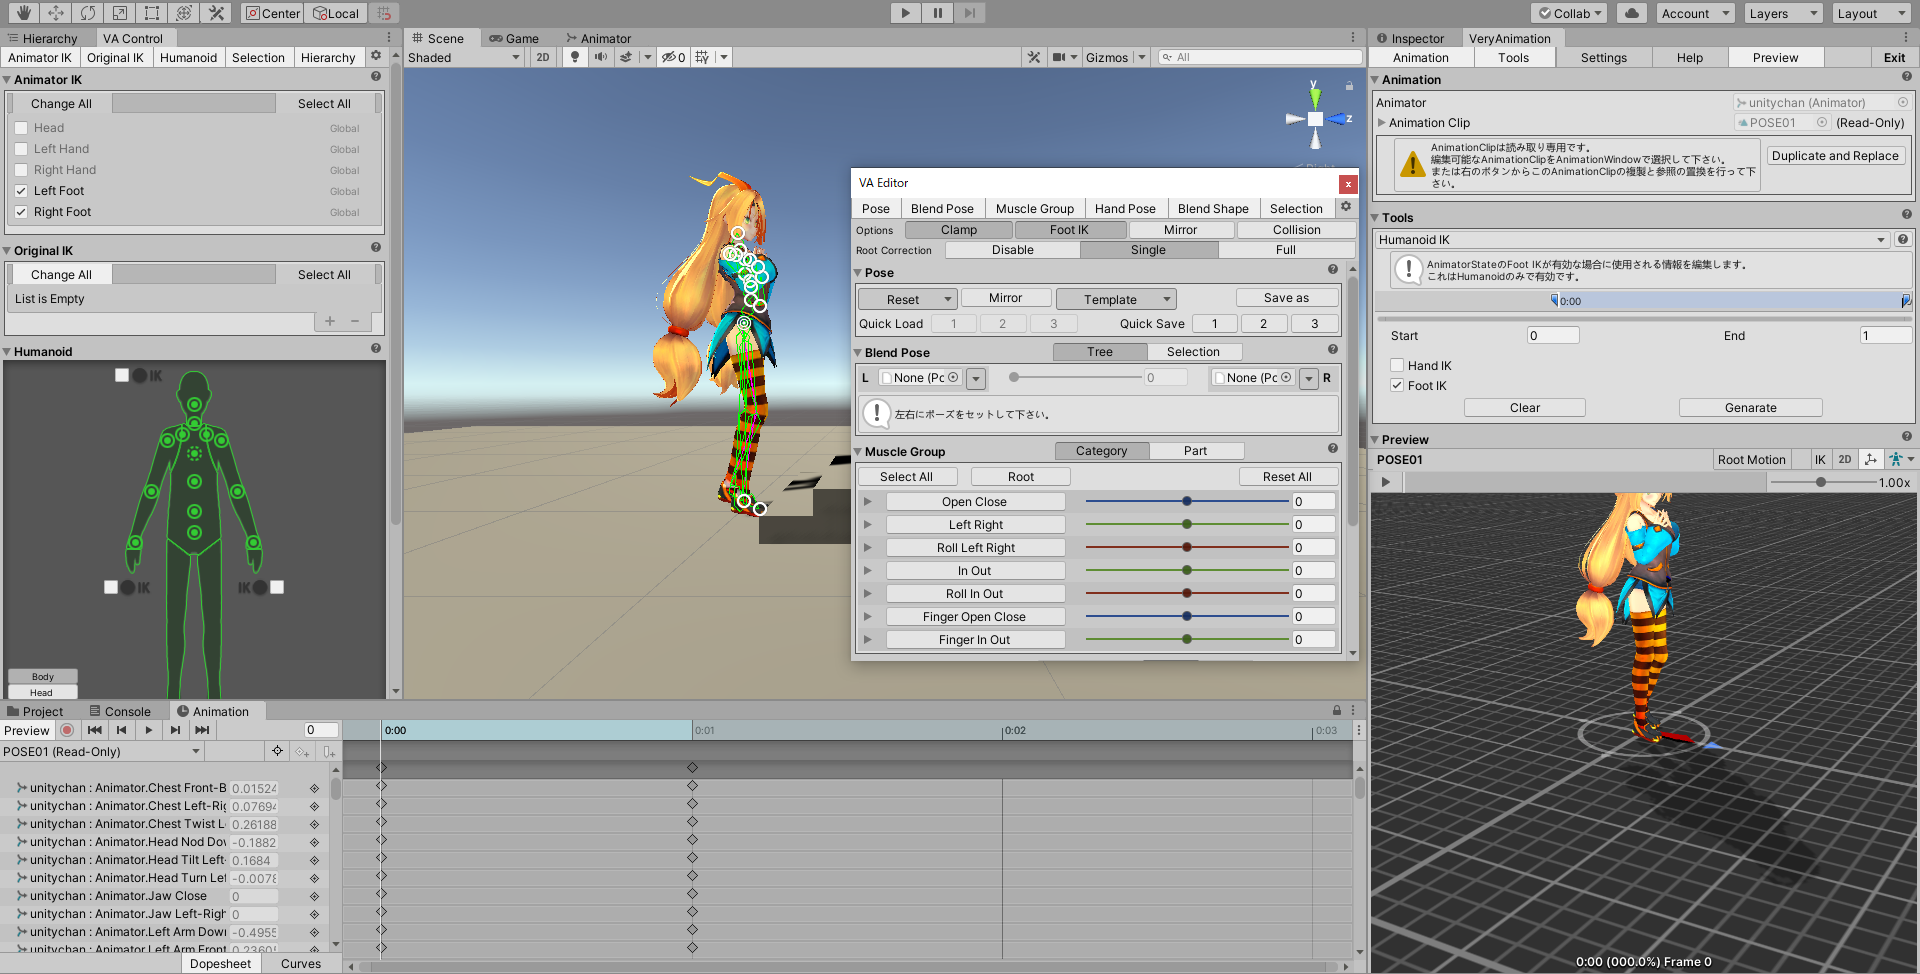Toggle scene lighting bulb icon
Screen dimensions: 1920x974
tap(575, 57)
